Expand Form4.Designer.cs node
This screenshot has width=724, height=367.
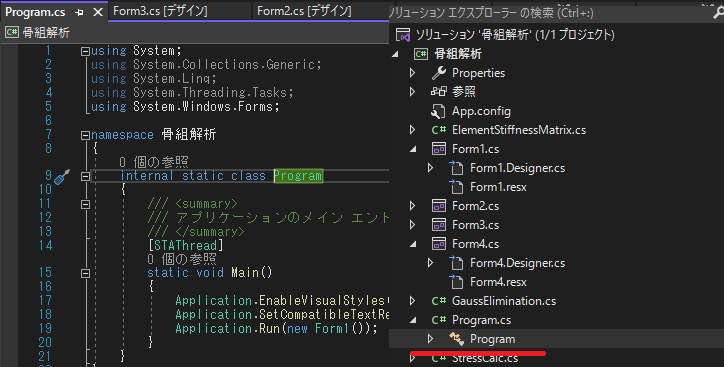tap(430, 263)
